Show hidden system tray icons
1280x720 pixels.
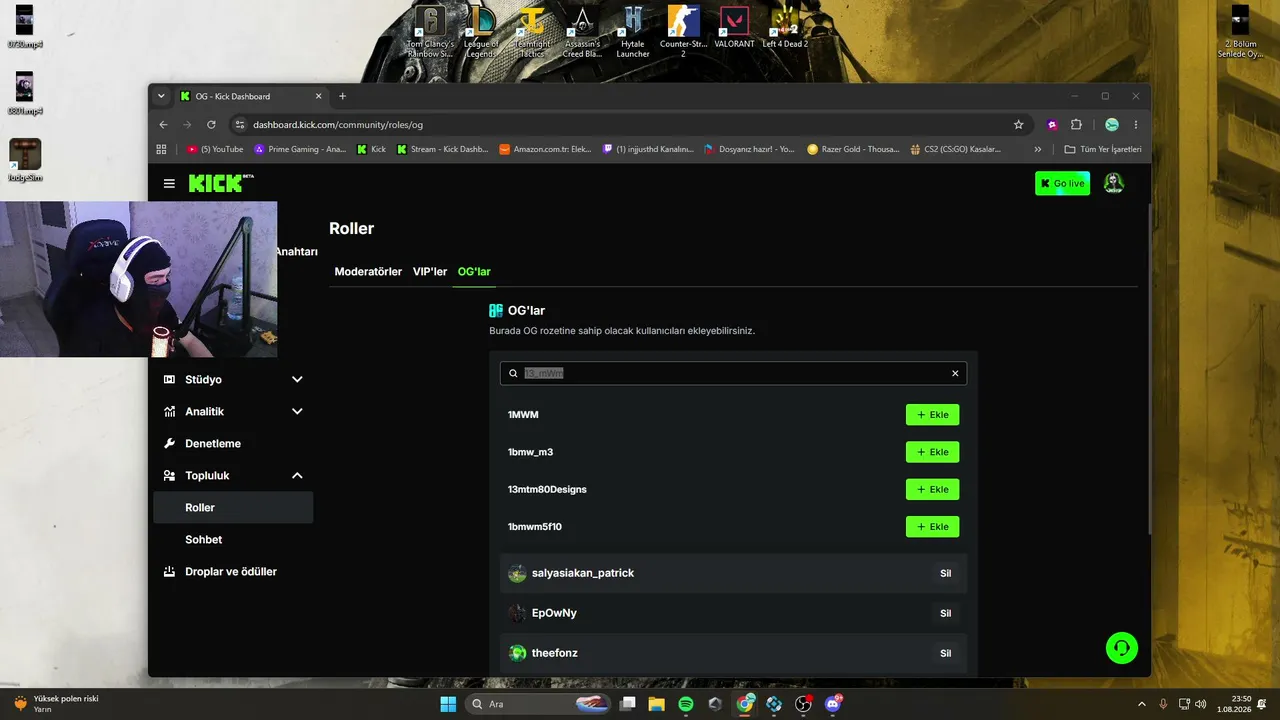[1142, 704]
